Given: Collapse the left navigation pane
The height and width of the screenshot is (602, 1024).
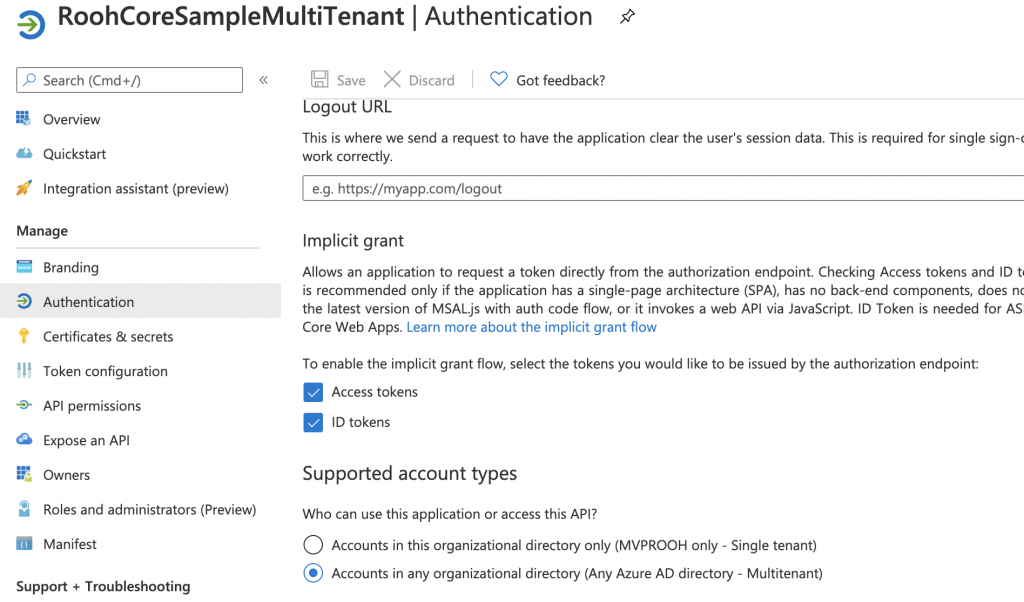Looking at the screenshot, I should coord(264,80).
